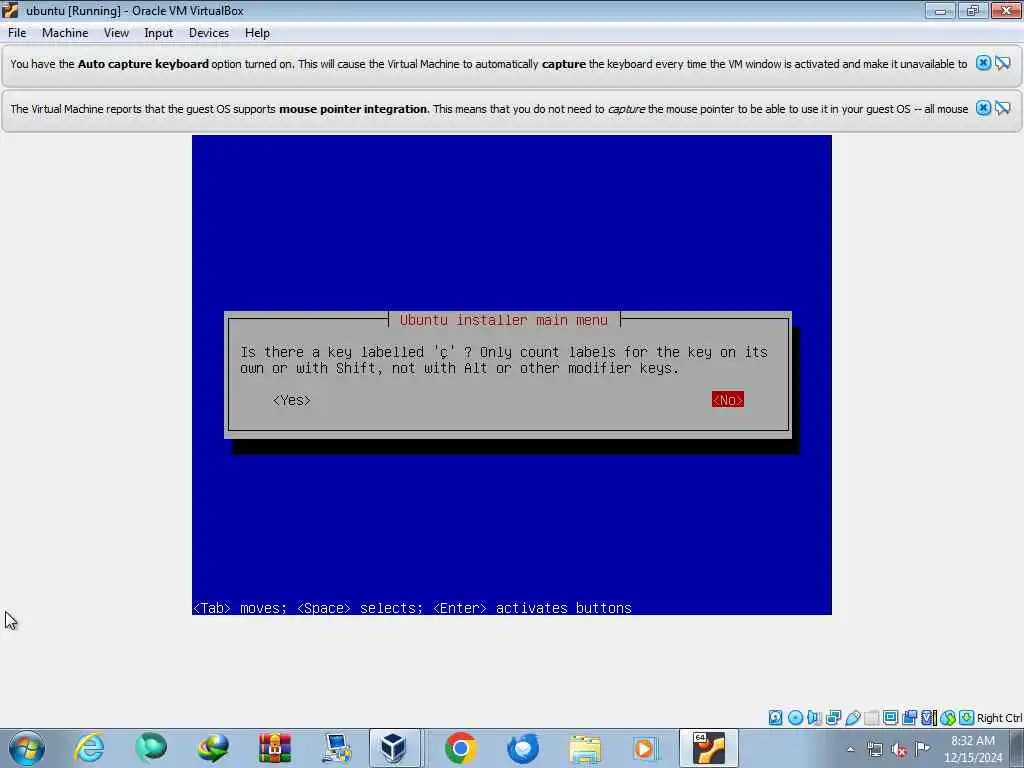This screenshot has height=768, width=1024.
Task: Click the VirtualBox title bar icon
Action: pos(10,10)
